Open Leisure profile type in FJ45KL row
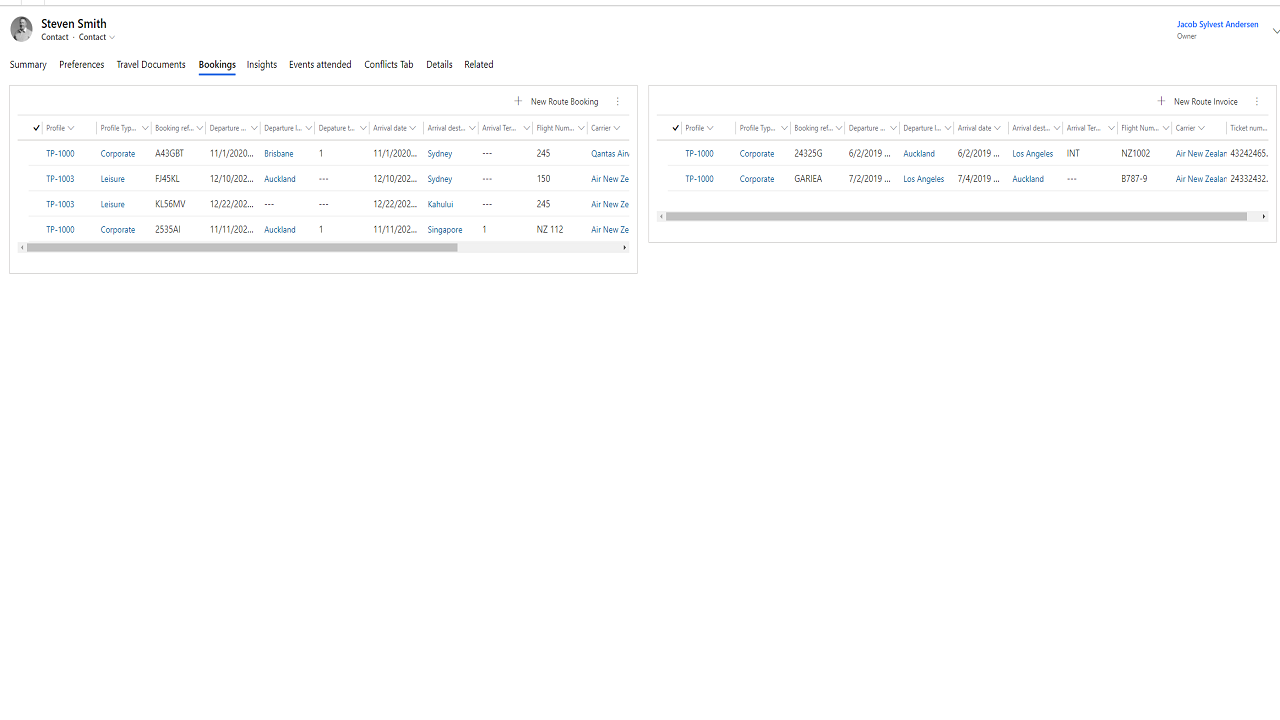The width and height of the screenshot is (1280, 720). [x=113, y=179]
